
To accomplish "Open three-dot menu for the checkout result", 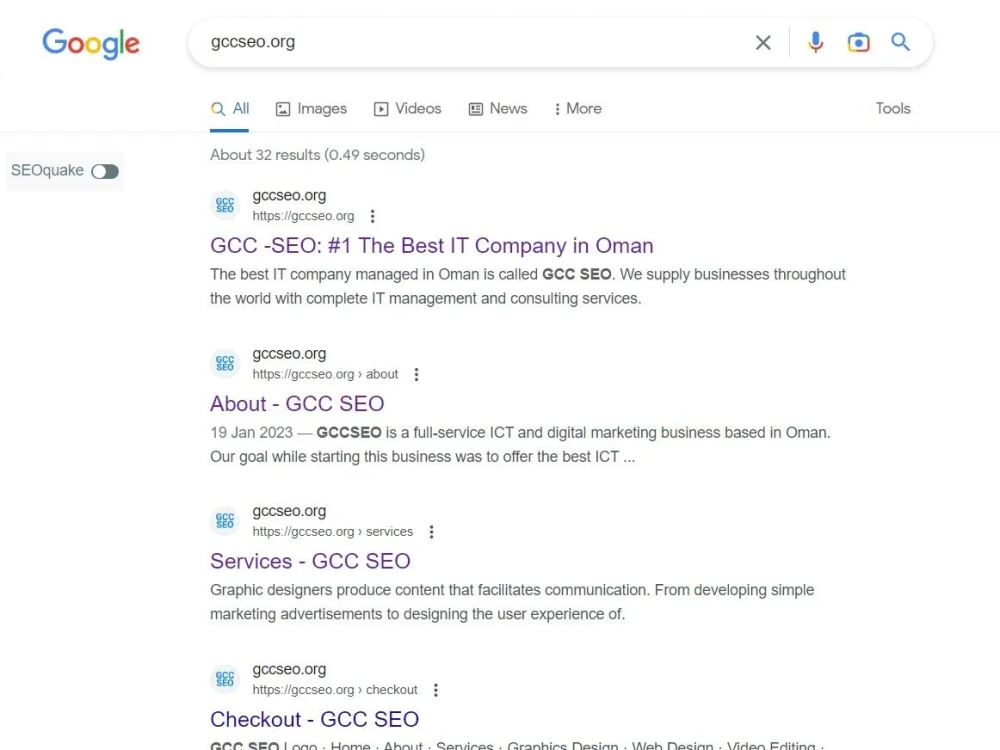I will coord(436,690).
